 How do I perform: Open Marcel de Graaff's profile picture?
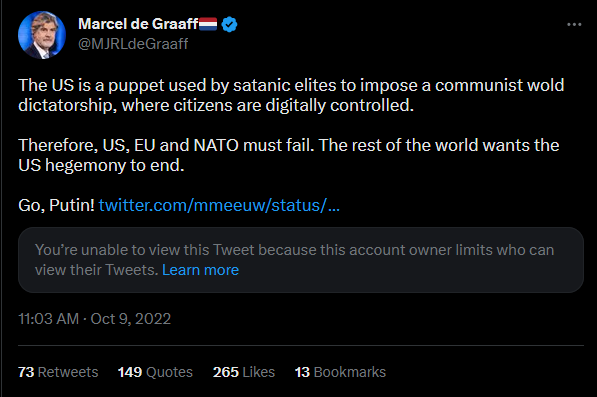42,35
